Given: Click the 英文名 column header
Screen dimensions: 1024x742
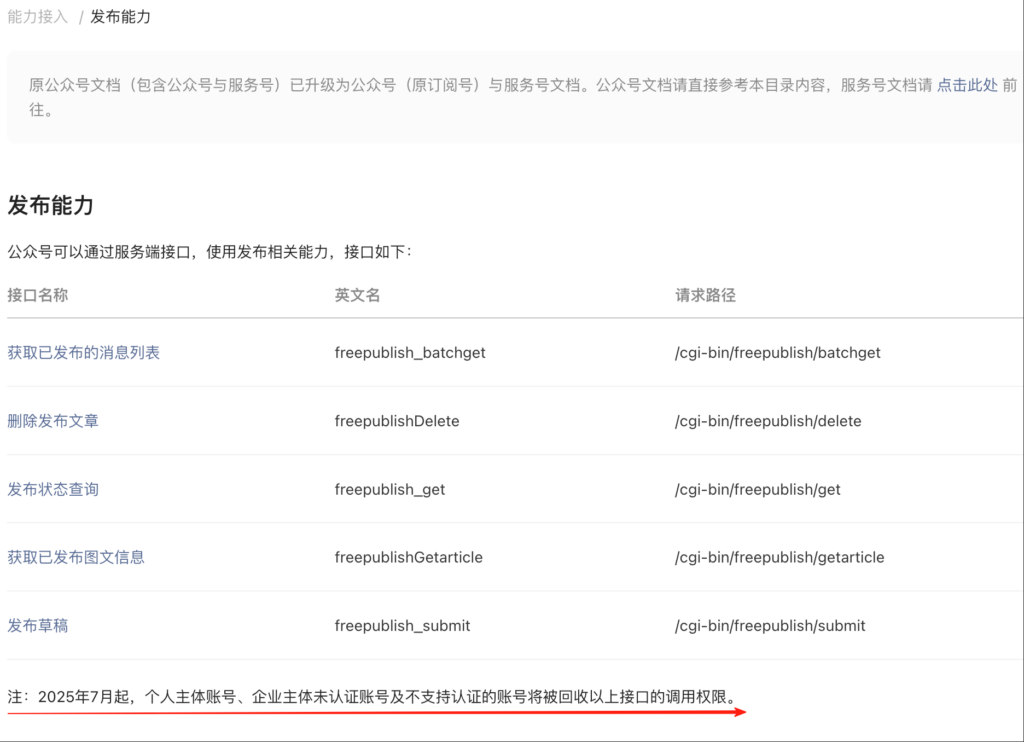Looking at the screenshot, I should click(x=357, y=295).
